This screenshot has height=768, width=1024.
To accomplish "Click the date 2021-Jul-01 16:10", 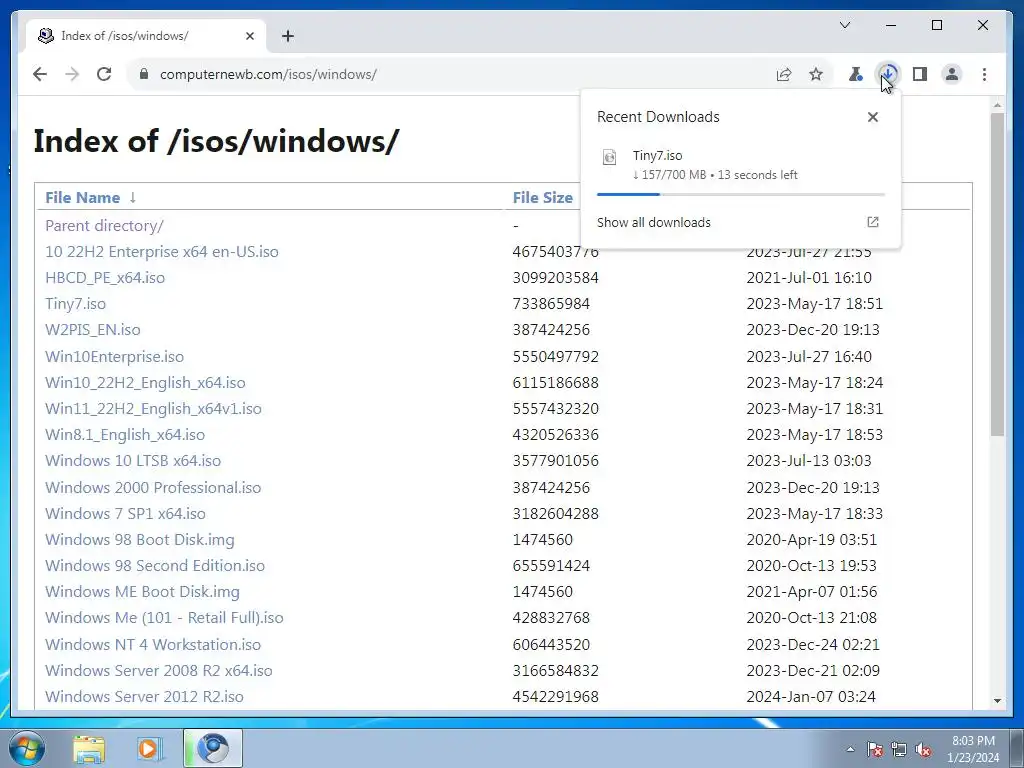I will pos(808,278).
